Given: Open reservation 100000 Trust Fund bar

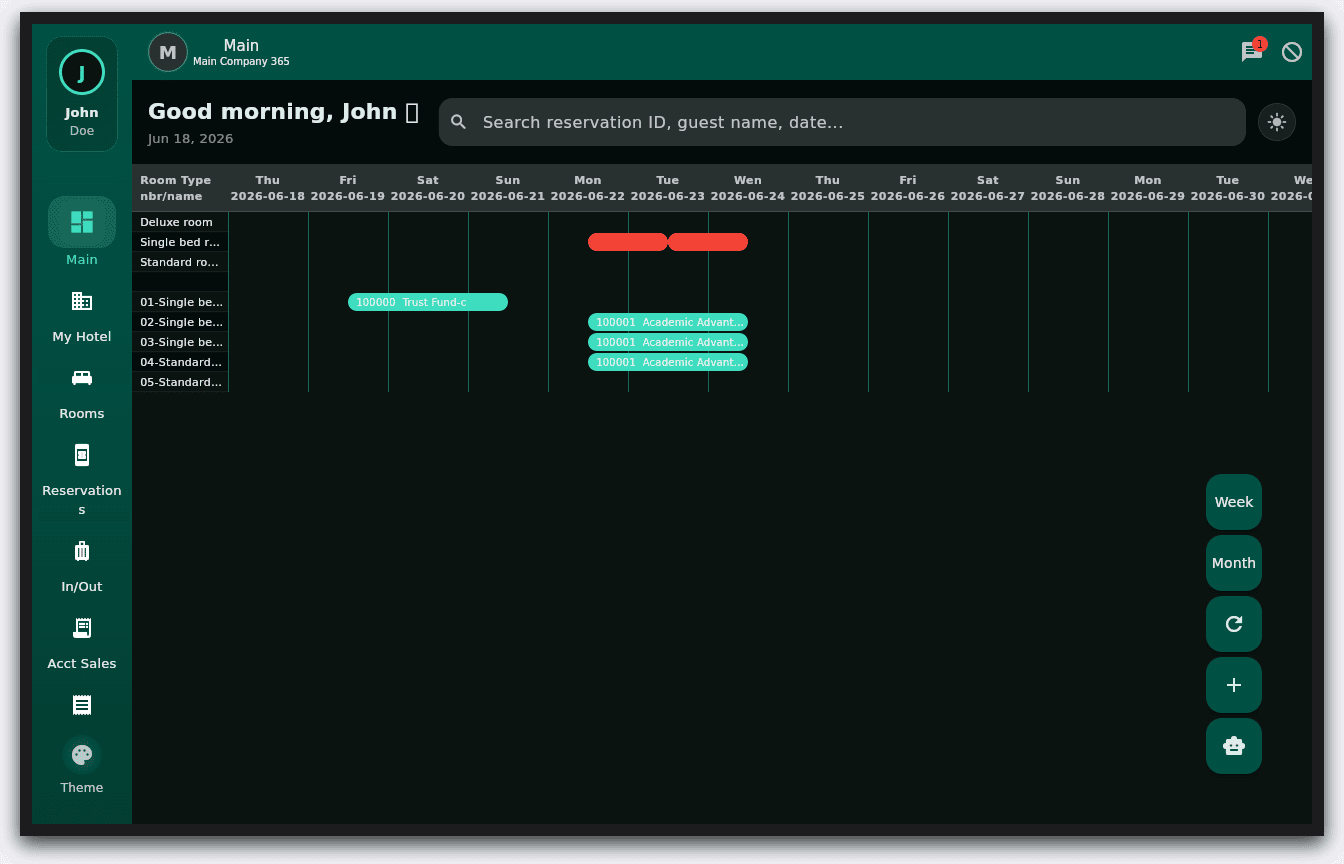Looking at the screenshot, I should tap(428, 302).
